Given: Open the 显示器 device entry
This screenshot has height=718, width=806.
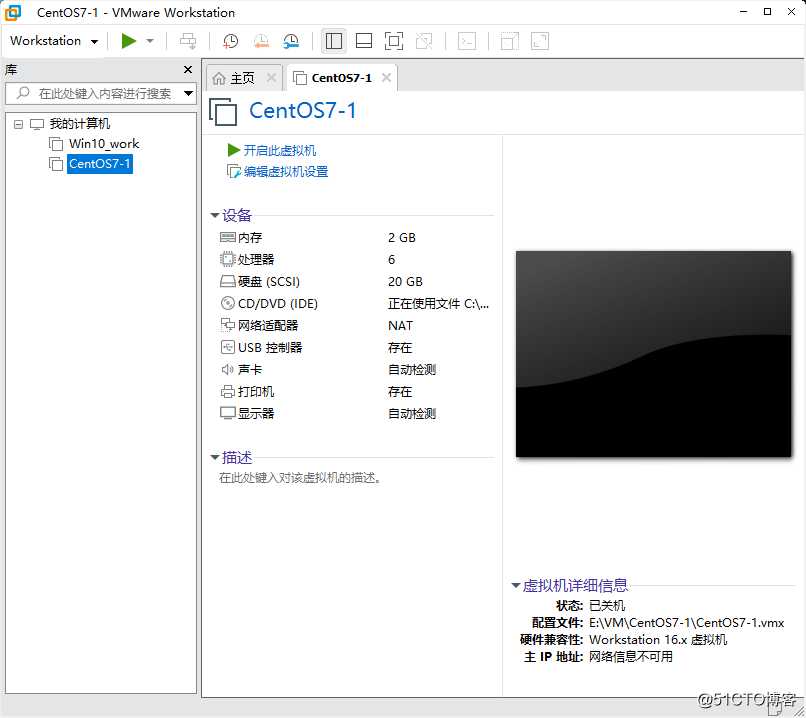Looking at the screenshot, I should pos(256,414).
